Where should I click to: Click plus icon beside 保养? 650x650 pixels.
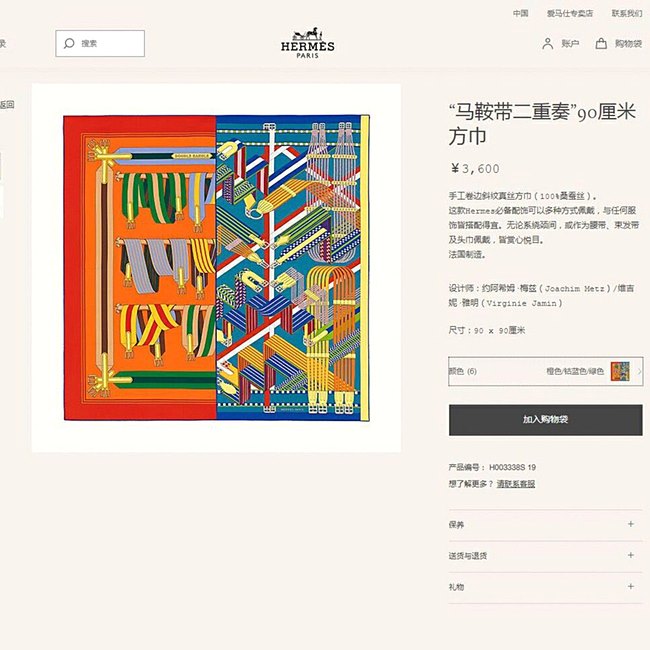pyautogui.click(x=631, y=524)
